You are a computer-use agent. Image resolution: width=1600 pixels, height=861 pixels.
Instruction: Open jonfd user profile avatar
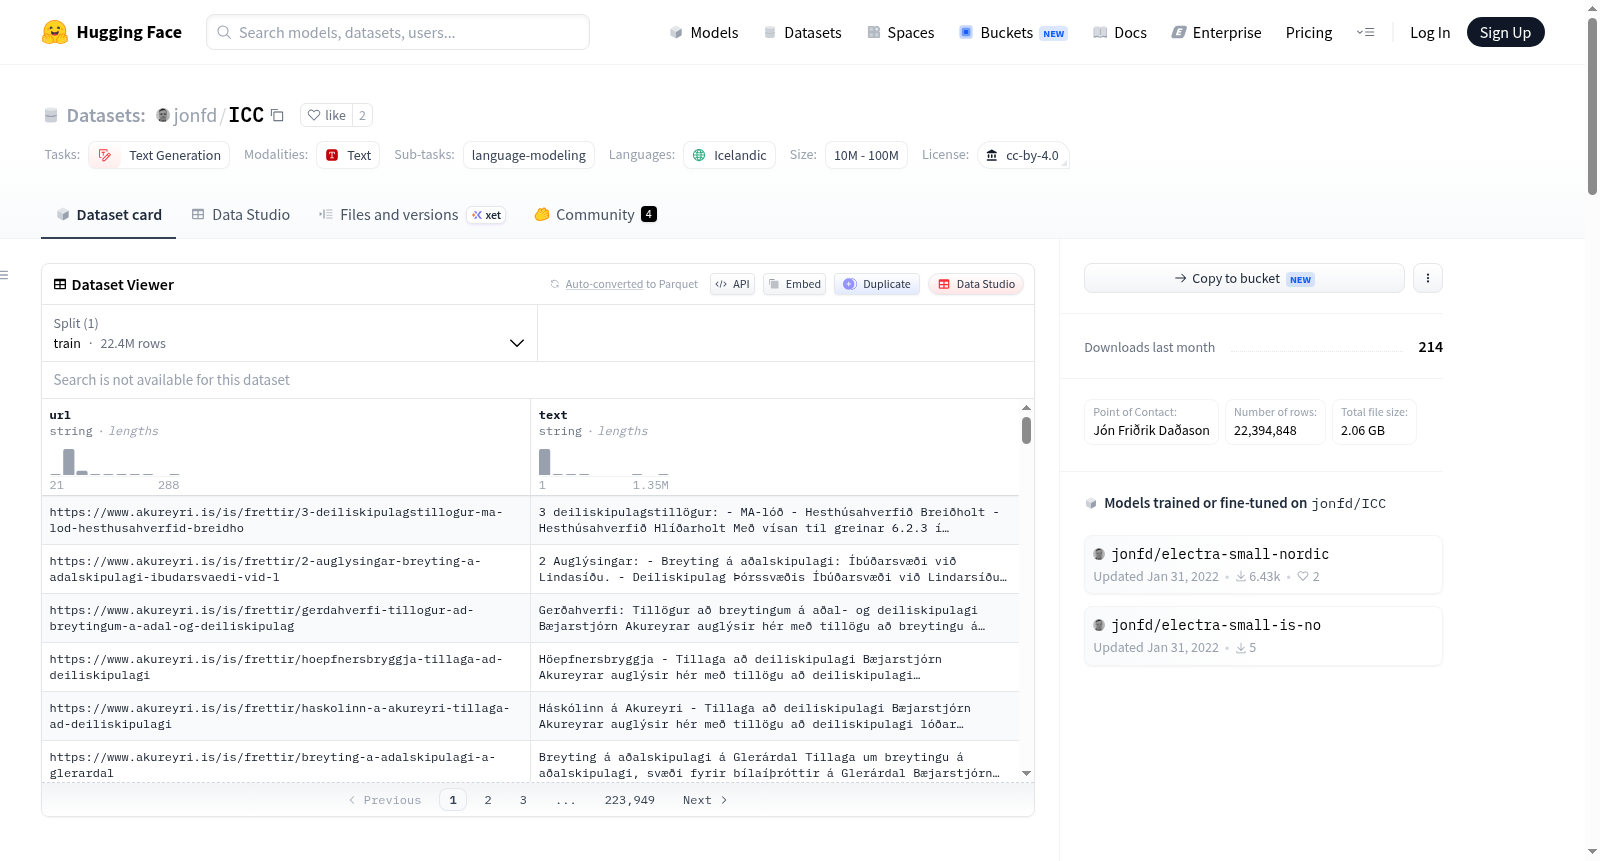point(163,115)
